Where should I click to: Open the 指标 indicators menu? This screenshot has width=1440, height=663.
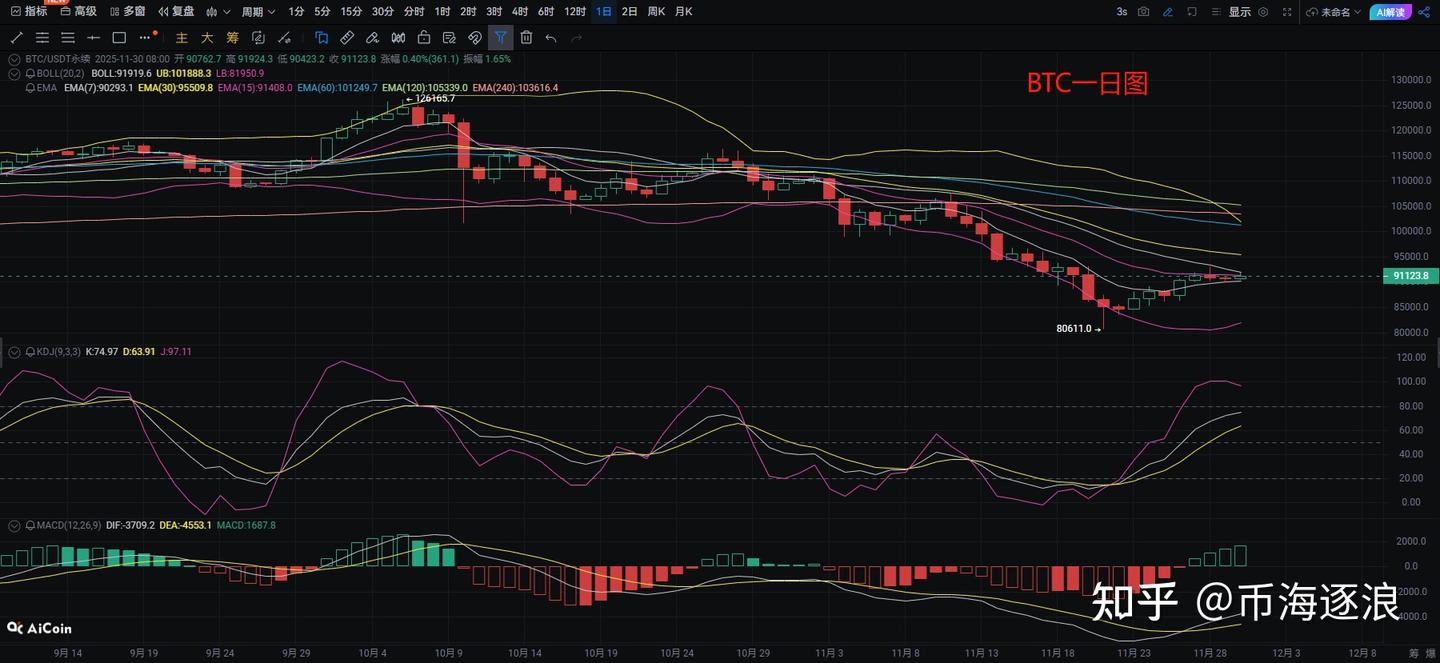point(33,11)
